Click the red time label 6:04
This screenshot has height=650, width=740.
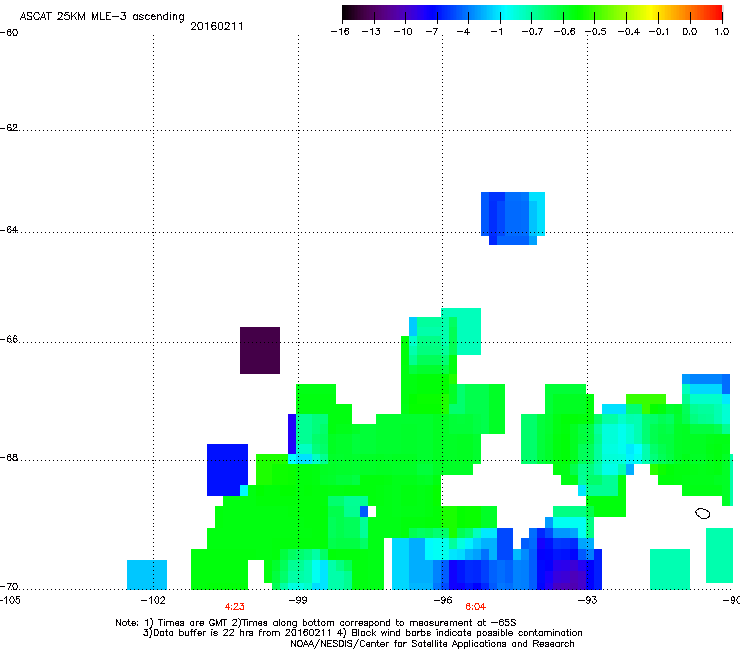(x=475, y=607)
